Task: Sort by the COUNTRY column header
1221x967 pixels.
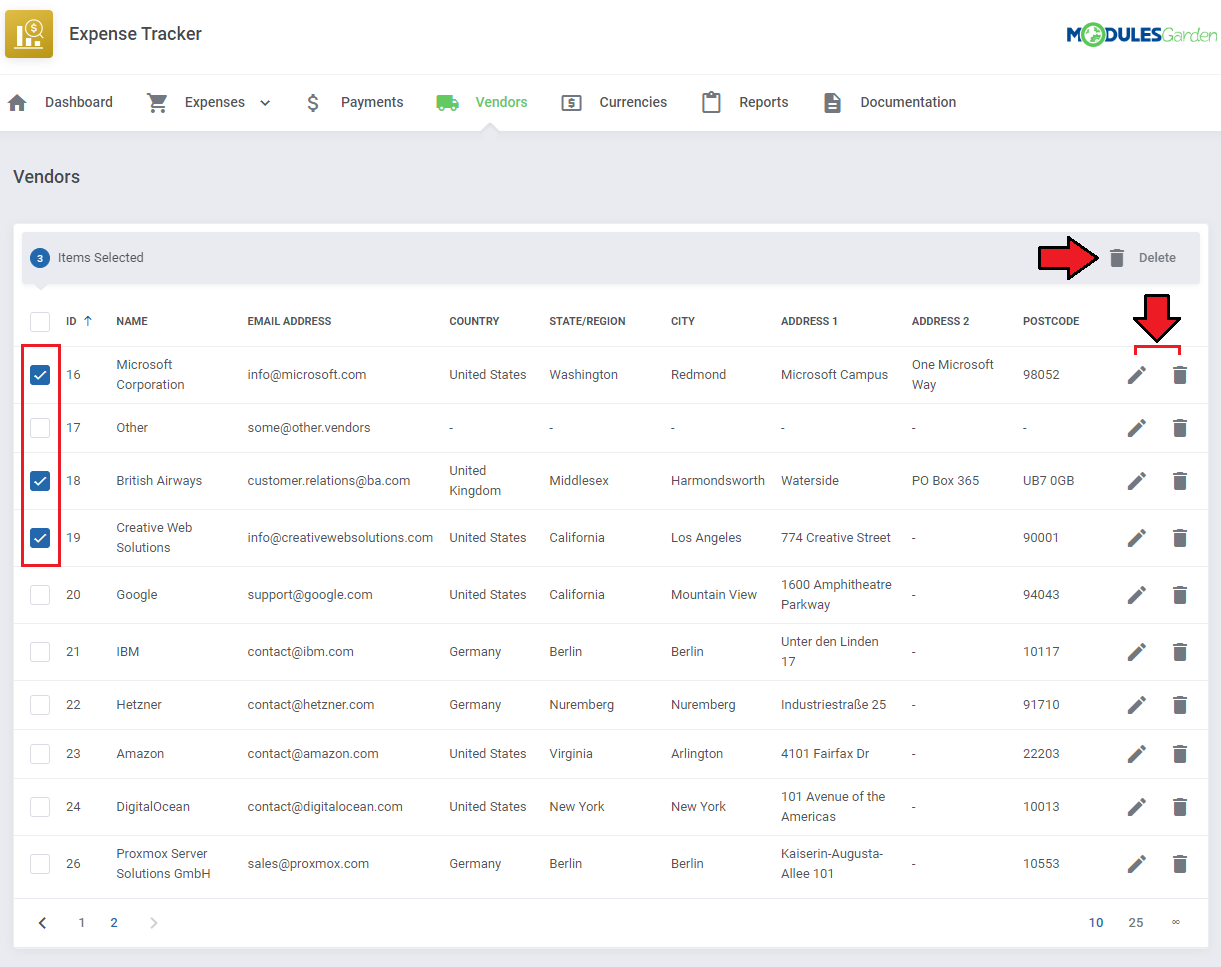Action: coord(474,321)
